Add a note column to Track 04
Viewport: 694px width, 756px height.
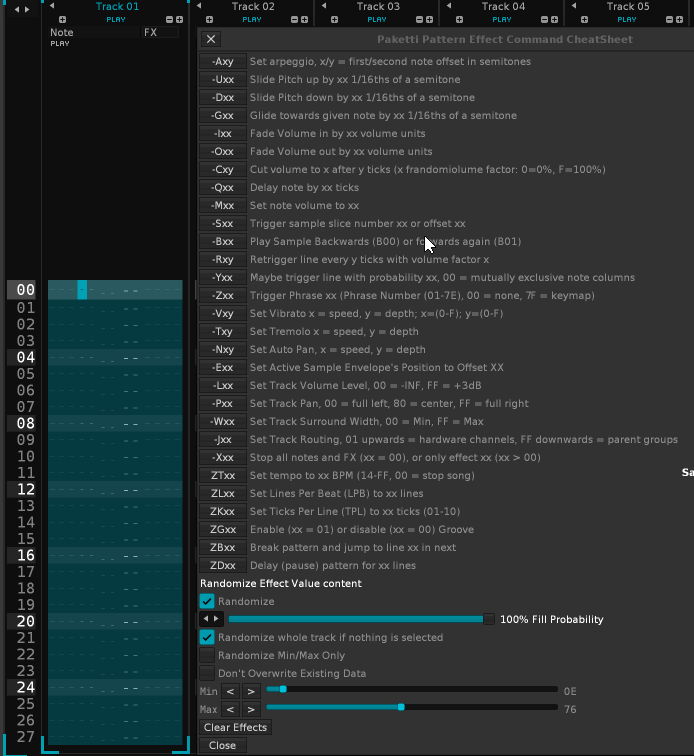459,20
